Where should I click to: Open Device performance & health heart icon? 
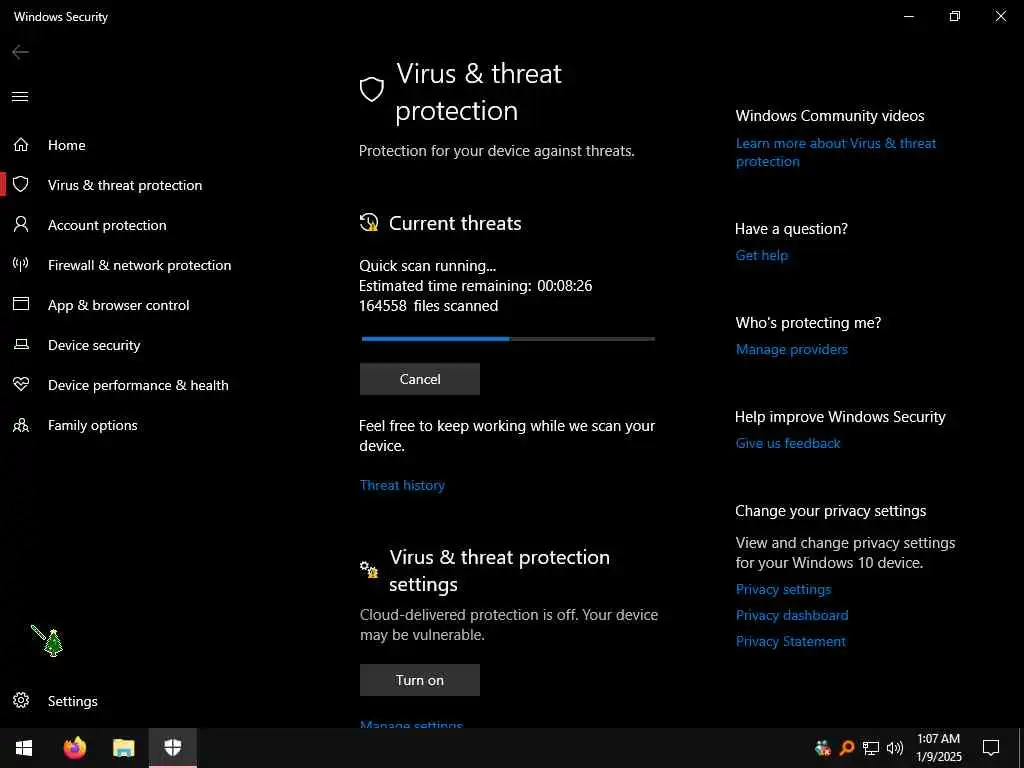pyautogui.click(x=21, y=385)
